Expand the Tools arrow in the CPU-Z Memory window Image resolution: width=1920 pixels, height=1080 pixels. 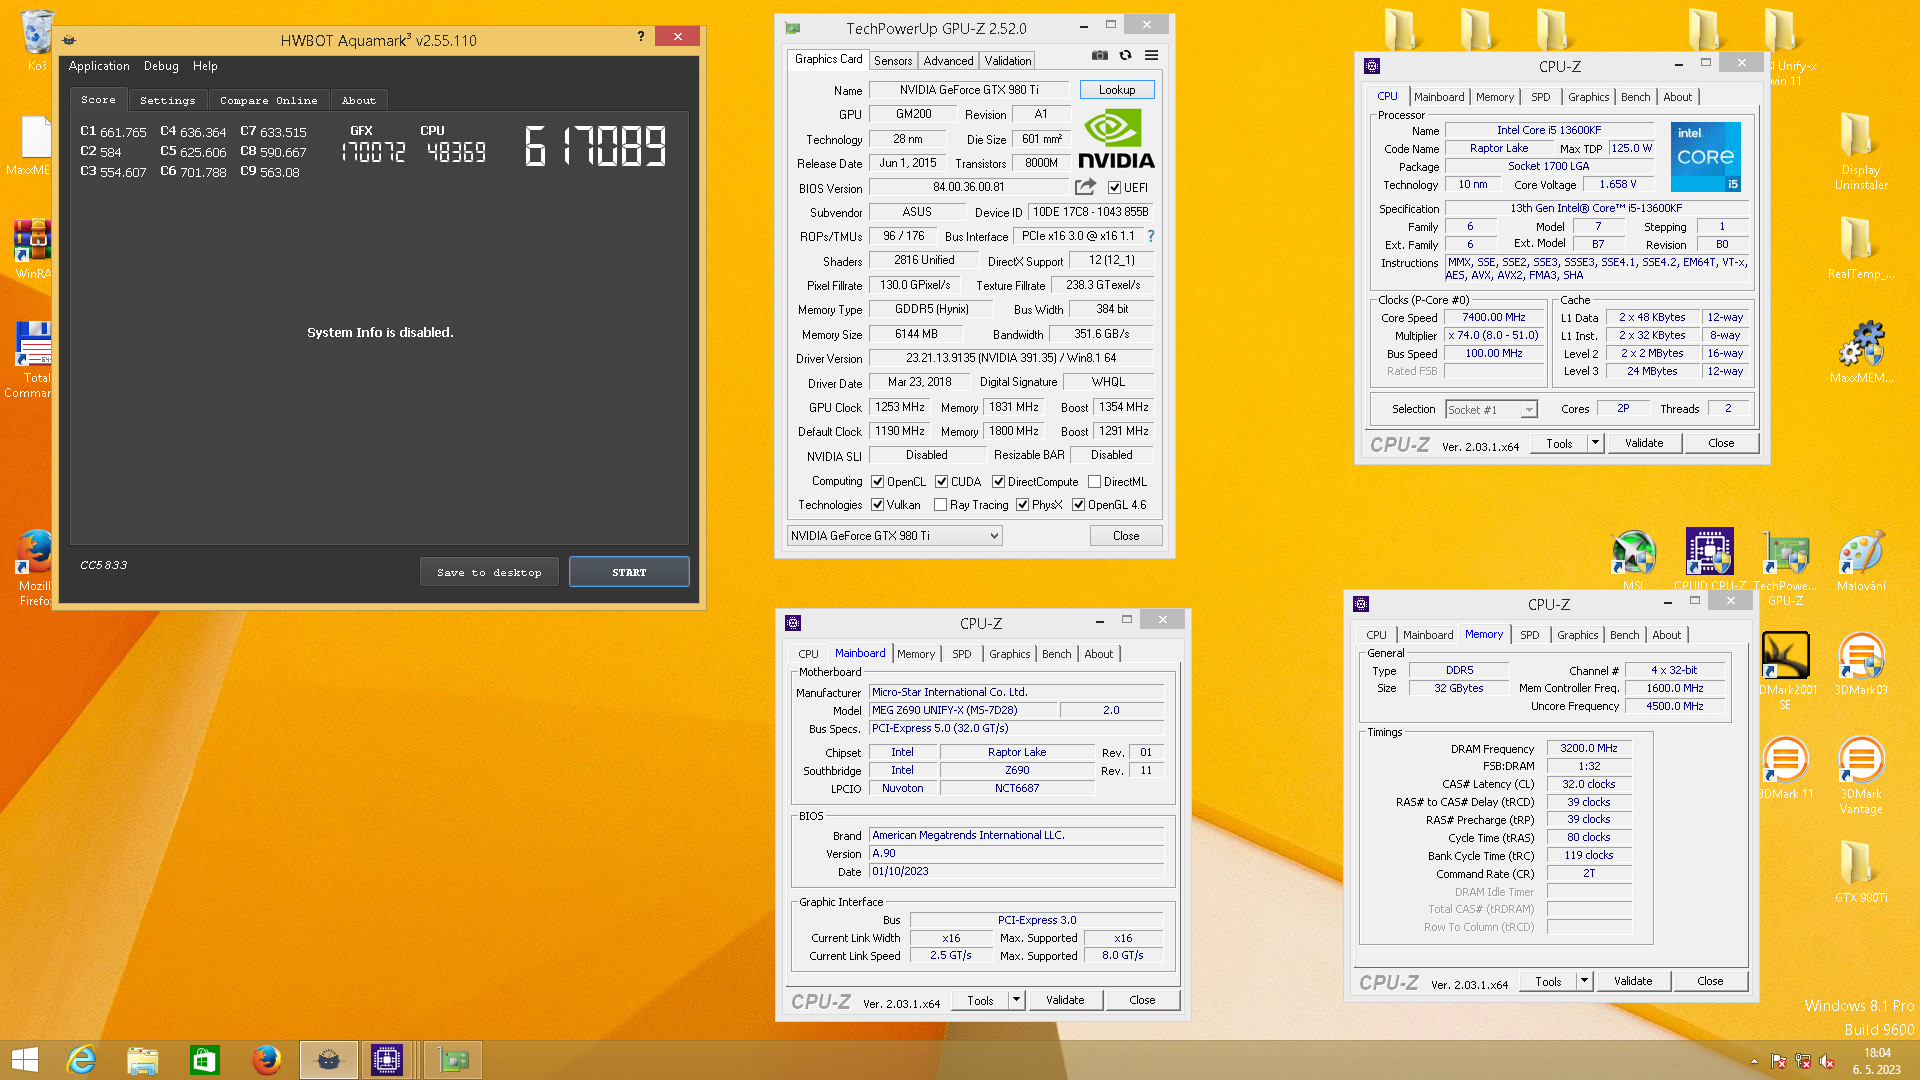tap(1584, 981)
